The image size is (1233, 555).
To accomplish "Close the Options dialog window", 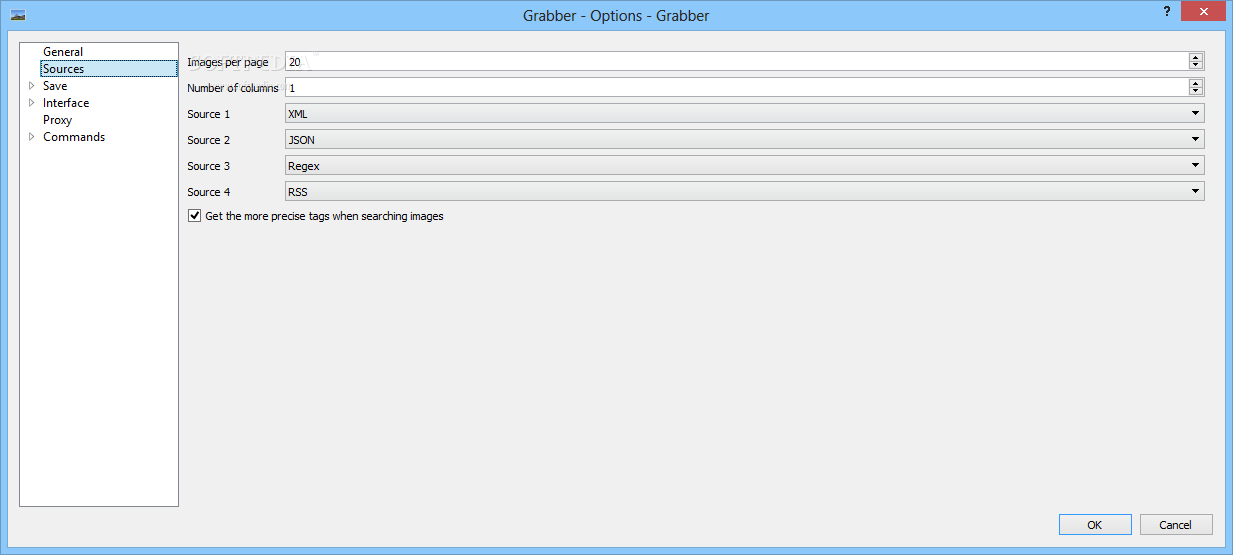I will [1203, 10].
